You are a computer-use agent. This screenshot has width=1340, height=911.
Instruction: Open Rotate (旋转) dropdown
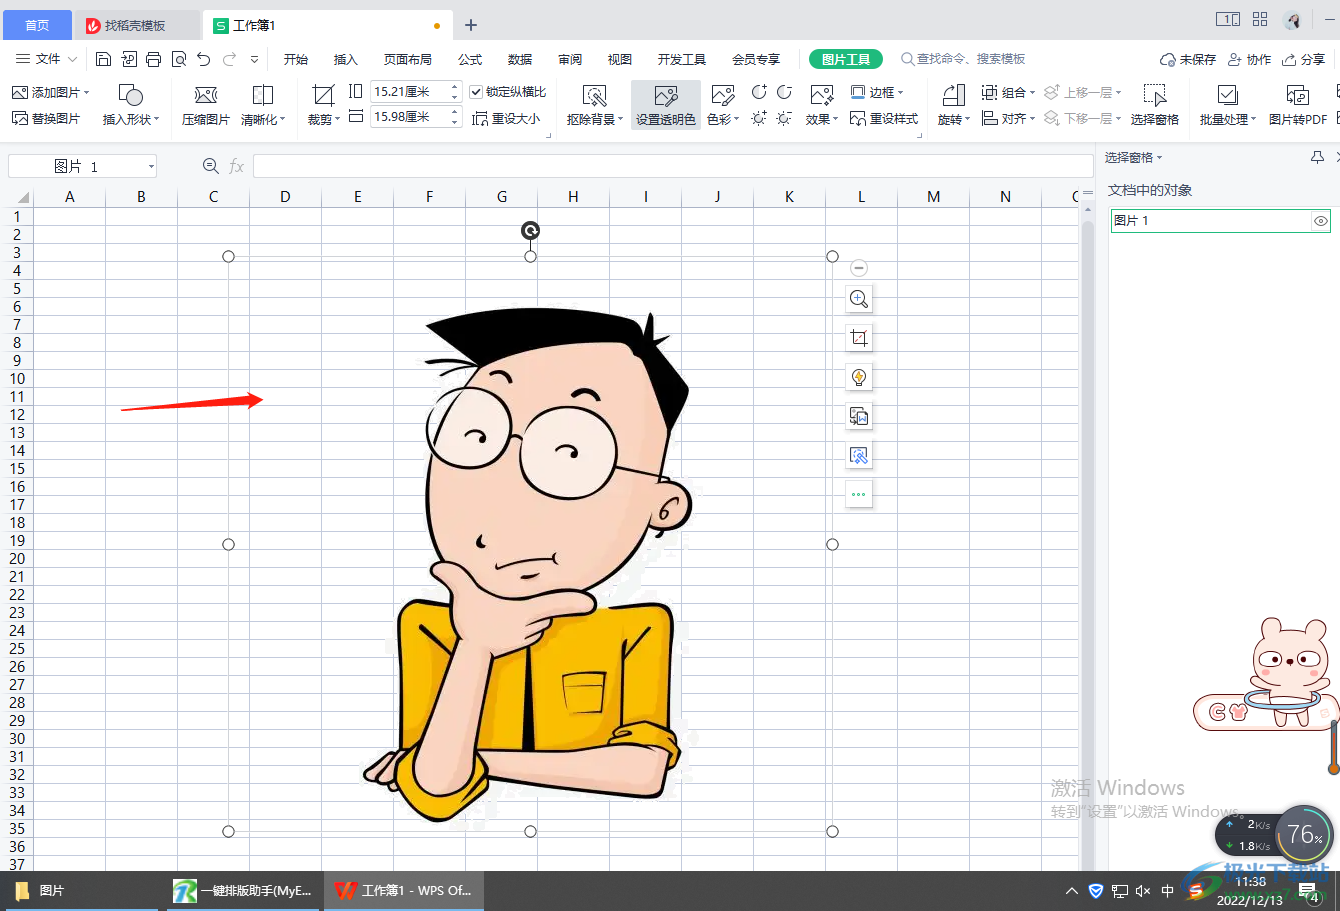click(x=954, y=105)
